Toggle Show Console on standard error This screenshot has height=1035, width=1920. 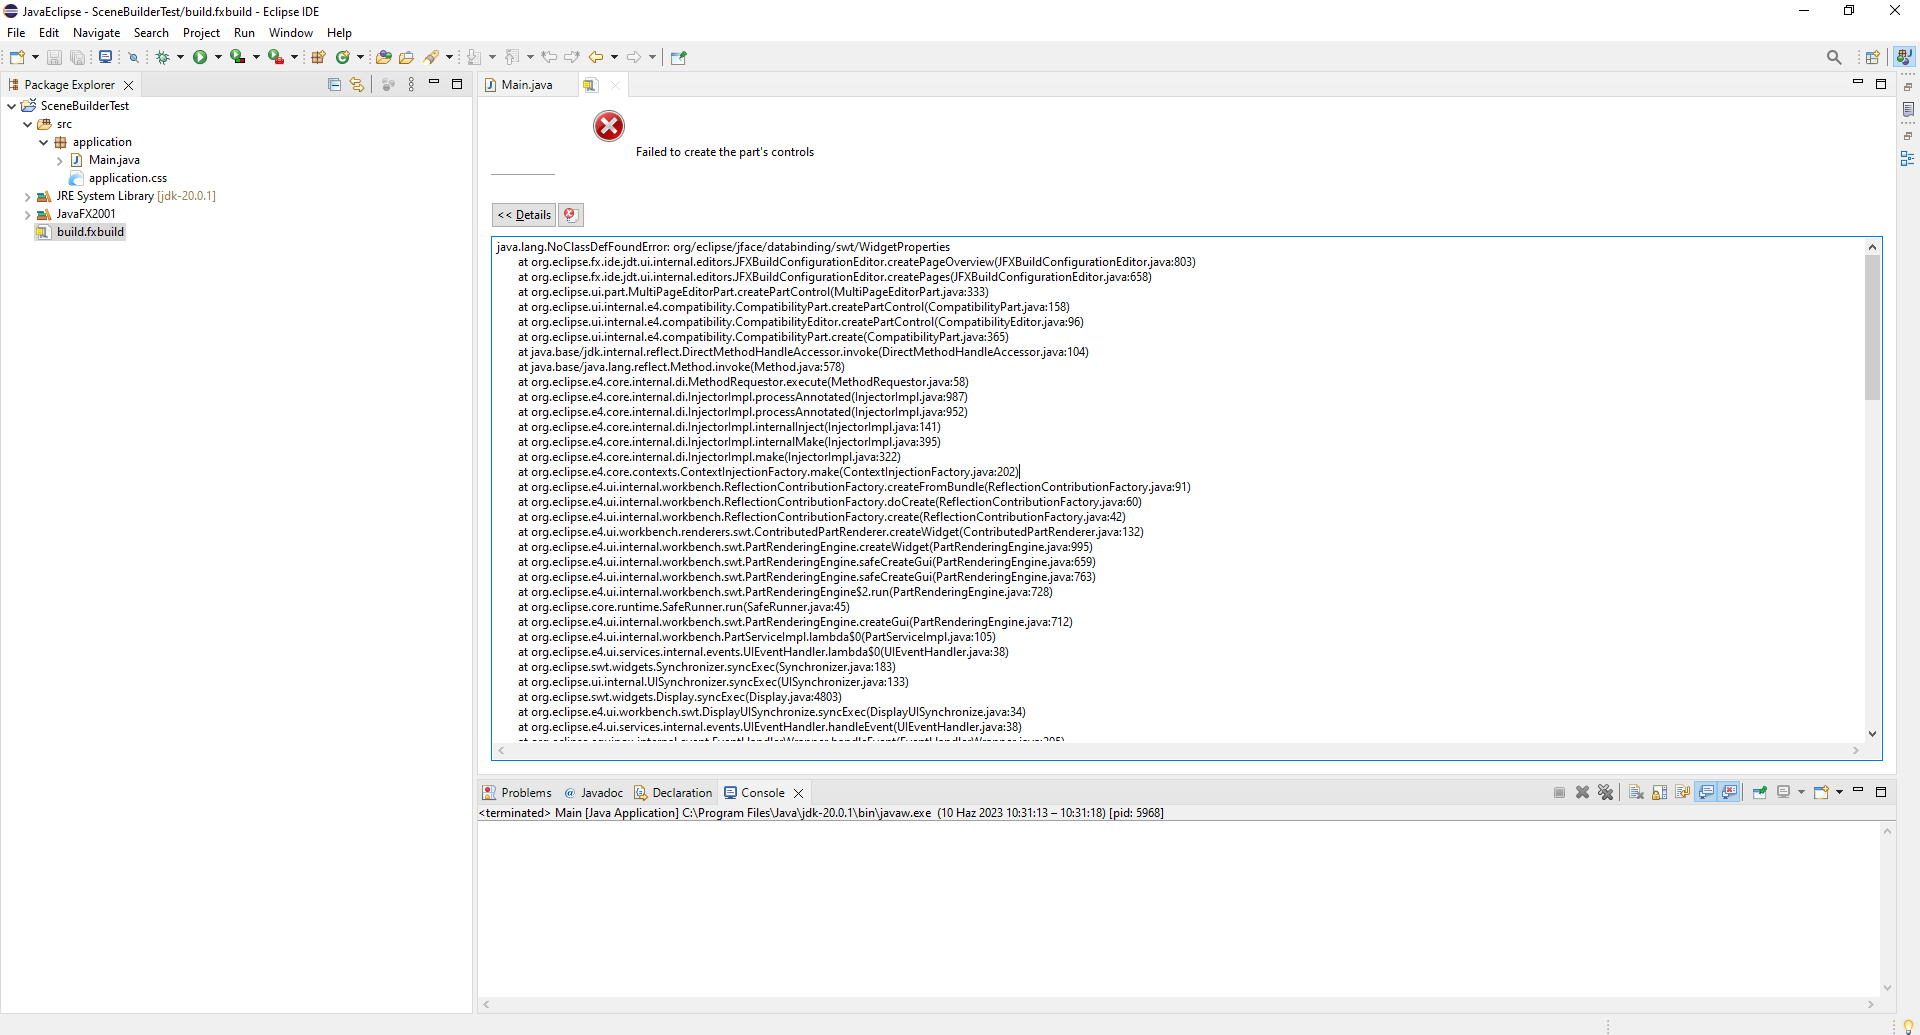click(1729, 792)
